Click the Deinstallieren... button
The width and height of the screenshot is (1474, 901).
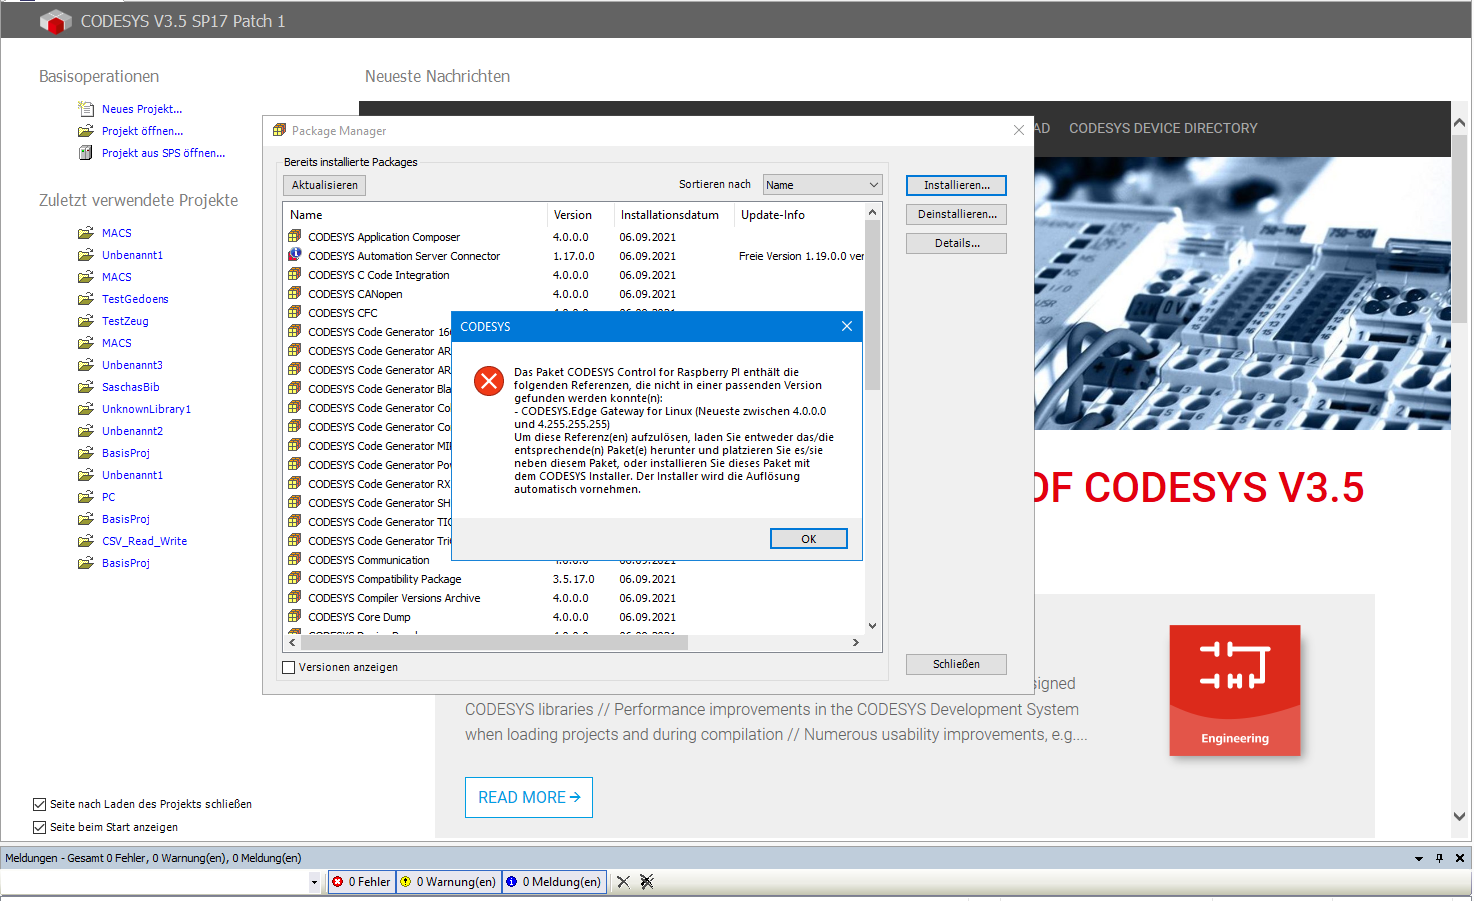tap(956, 214)
